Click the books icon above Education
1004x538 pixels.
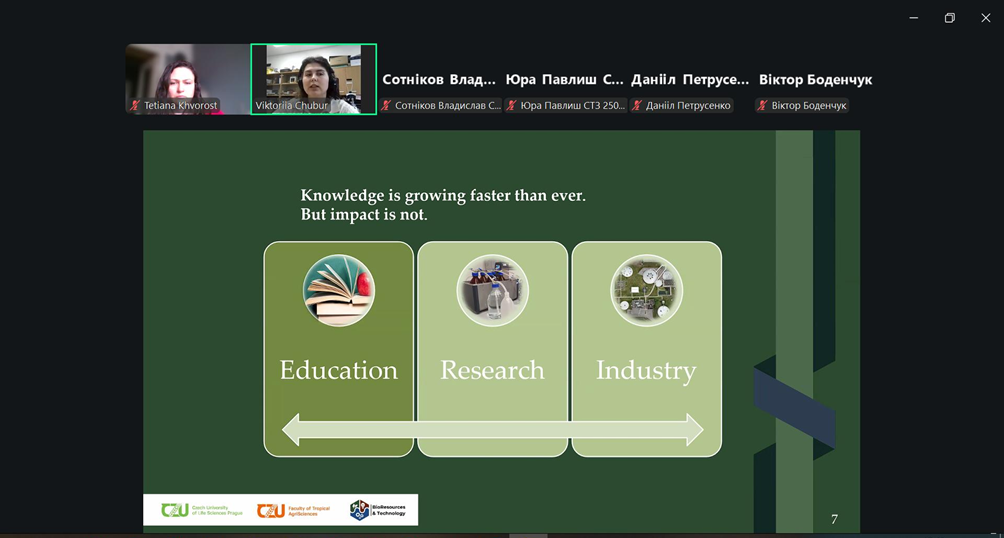(x=339, y=291)
